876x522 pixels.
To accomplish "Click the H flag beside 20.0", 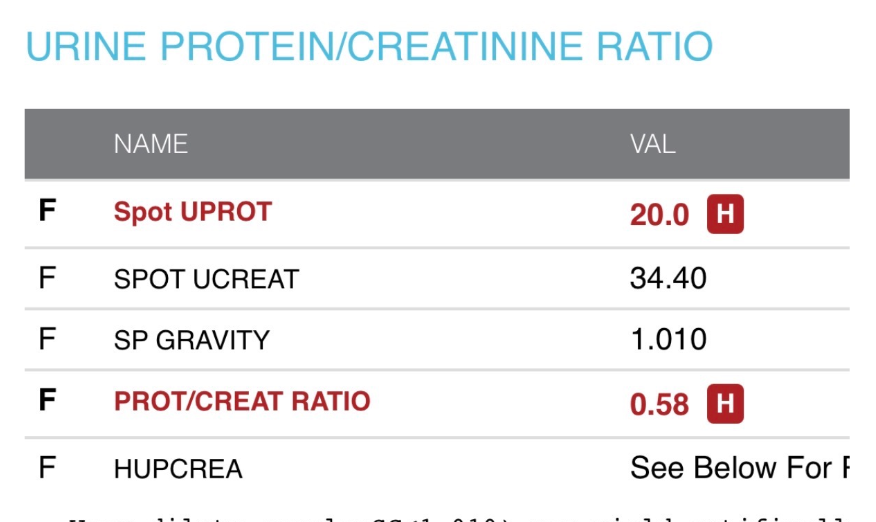I will pyautogui.click(x=725, y=214).
